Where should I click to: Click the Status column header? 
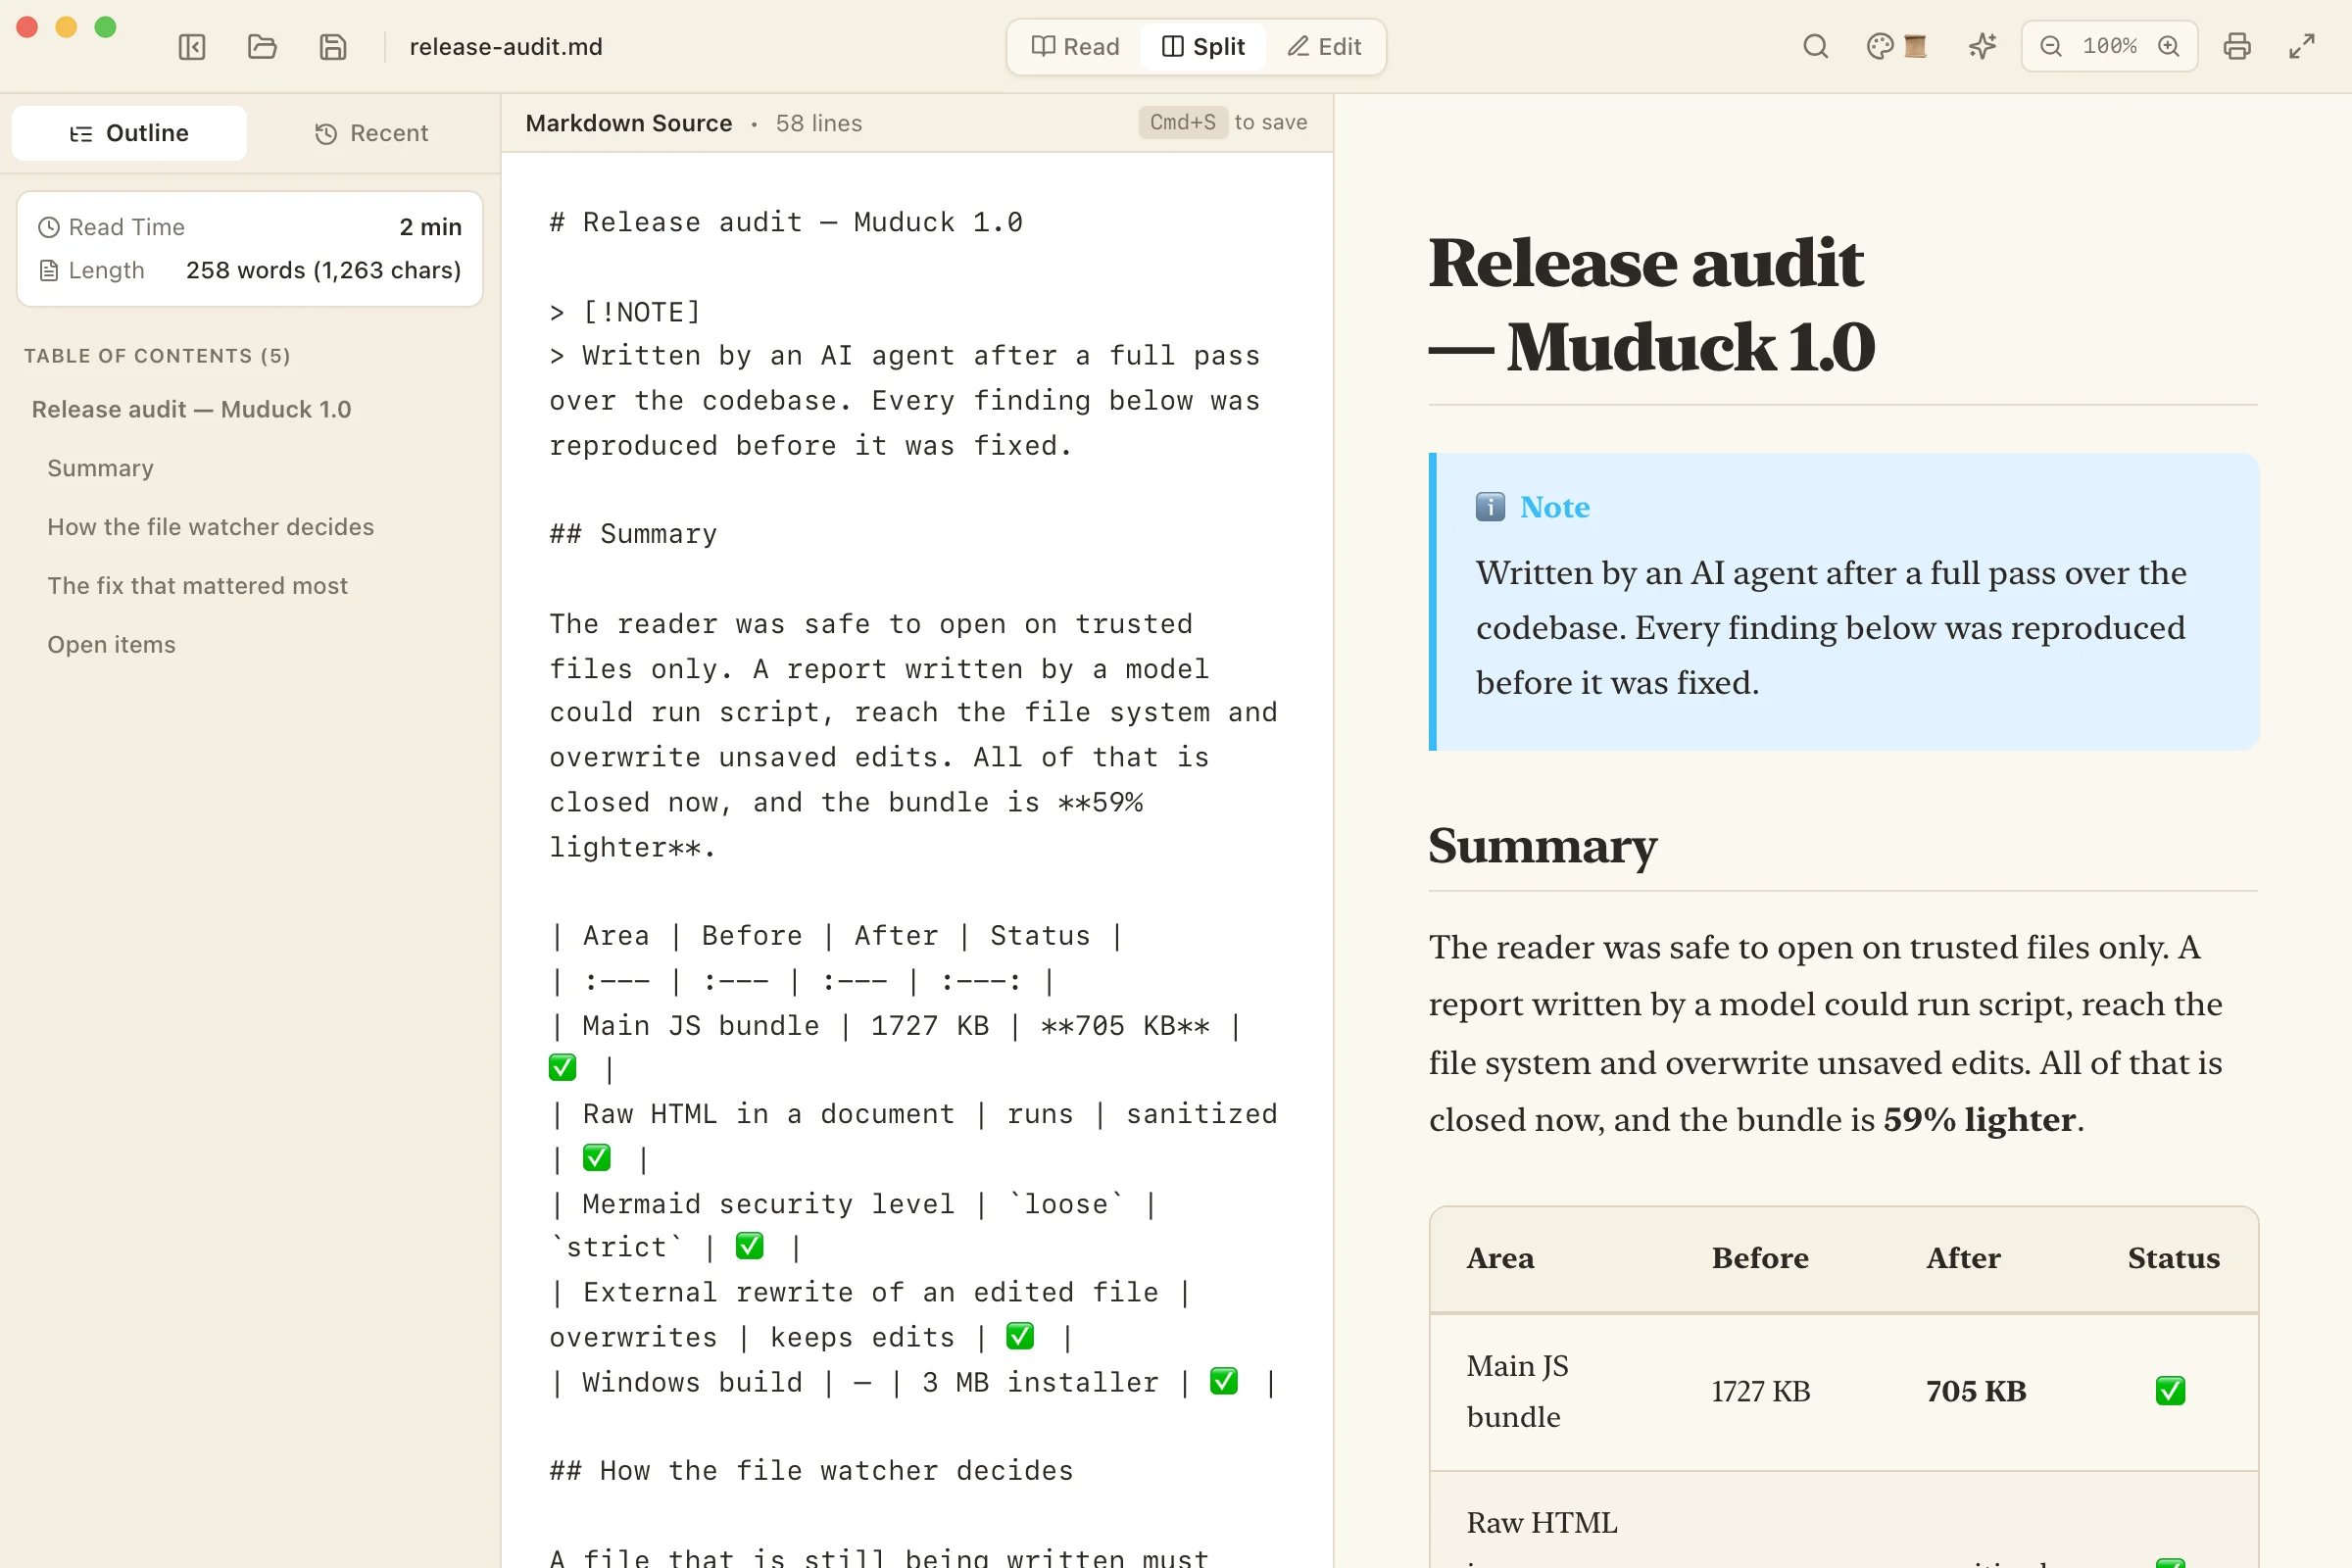coord(2173,1258)
